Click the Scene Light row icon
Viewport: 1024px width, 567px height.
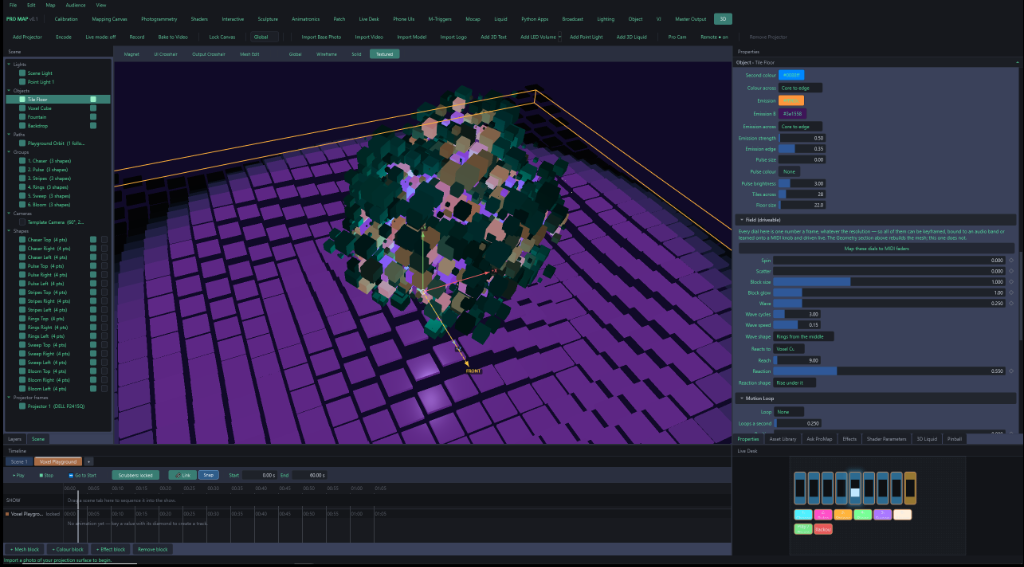point(22,73)
